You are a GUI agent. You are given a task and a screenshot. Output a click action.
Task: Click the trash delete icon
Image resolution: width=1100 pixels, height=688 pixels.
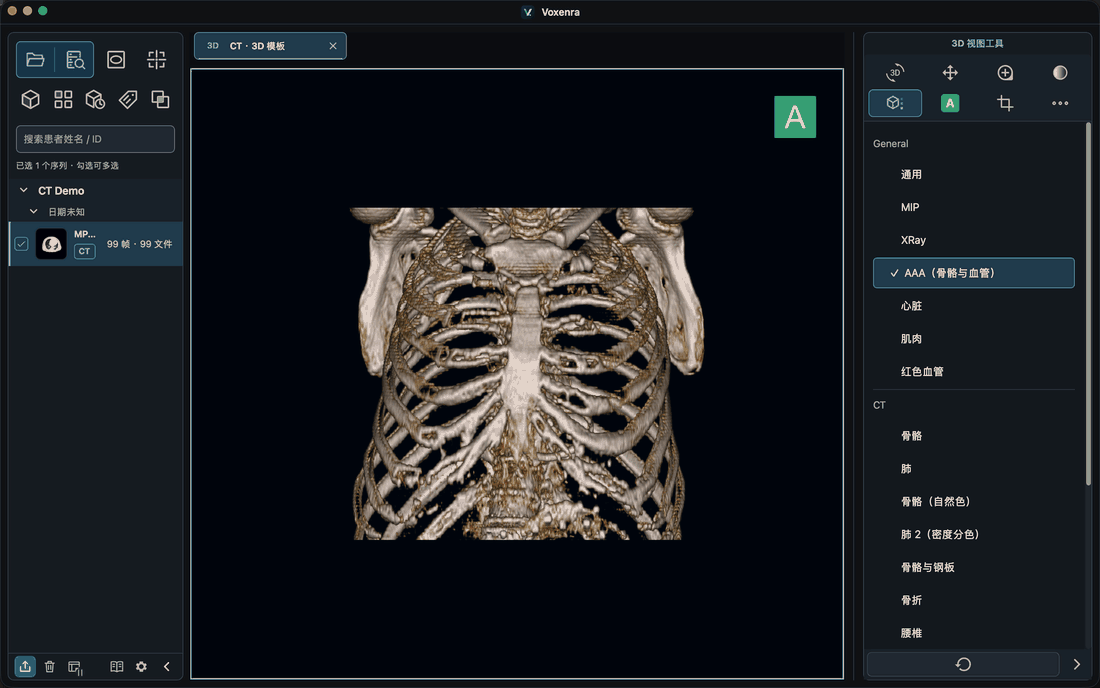click(50, 666)
